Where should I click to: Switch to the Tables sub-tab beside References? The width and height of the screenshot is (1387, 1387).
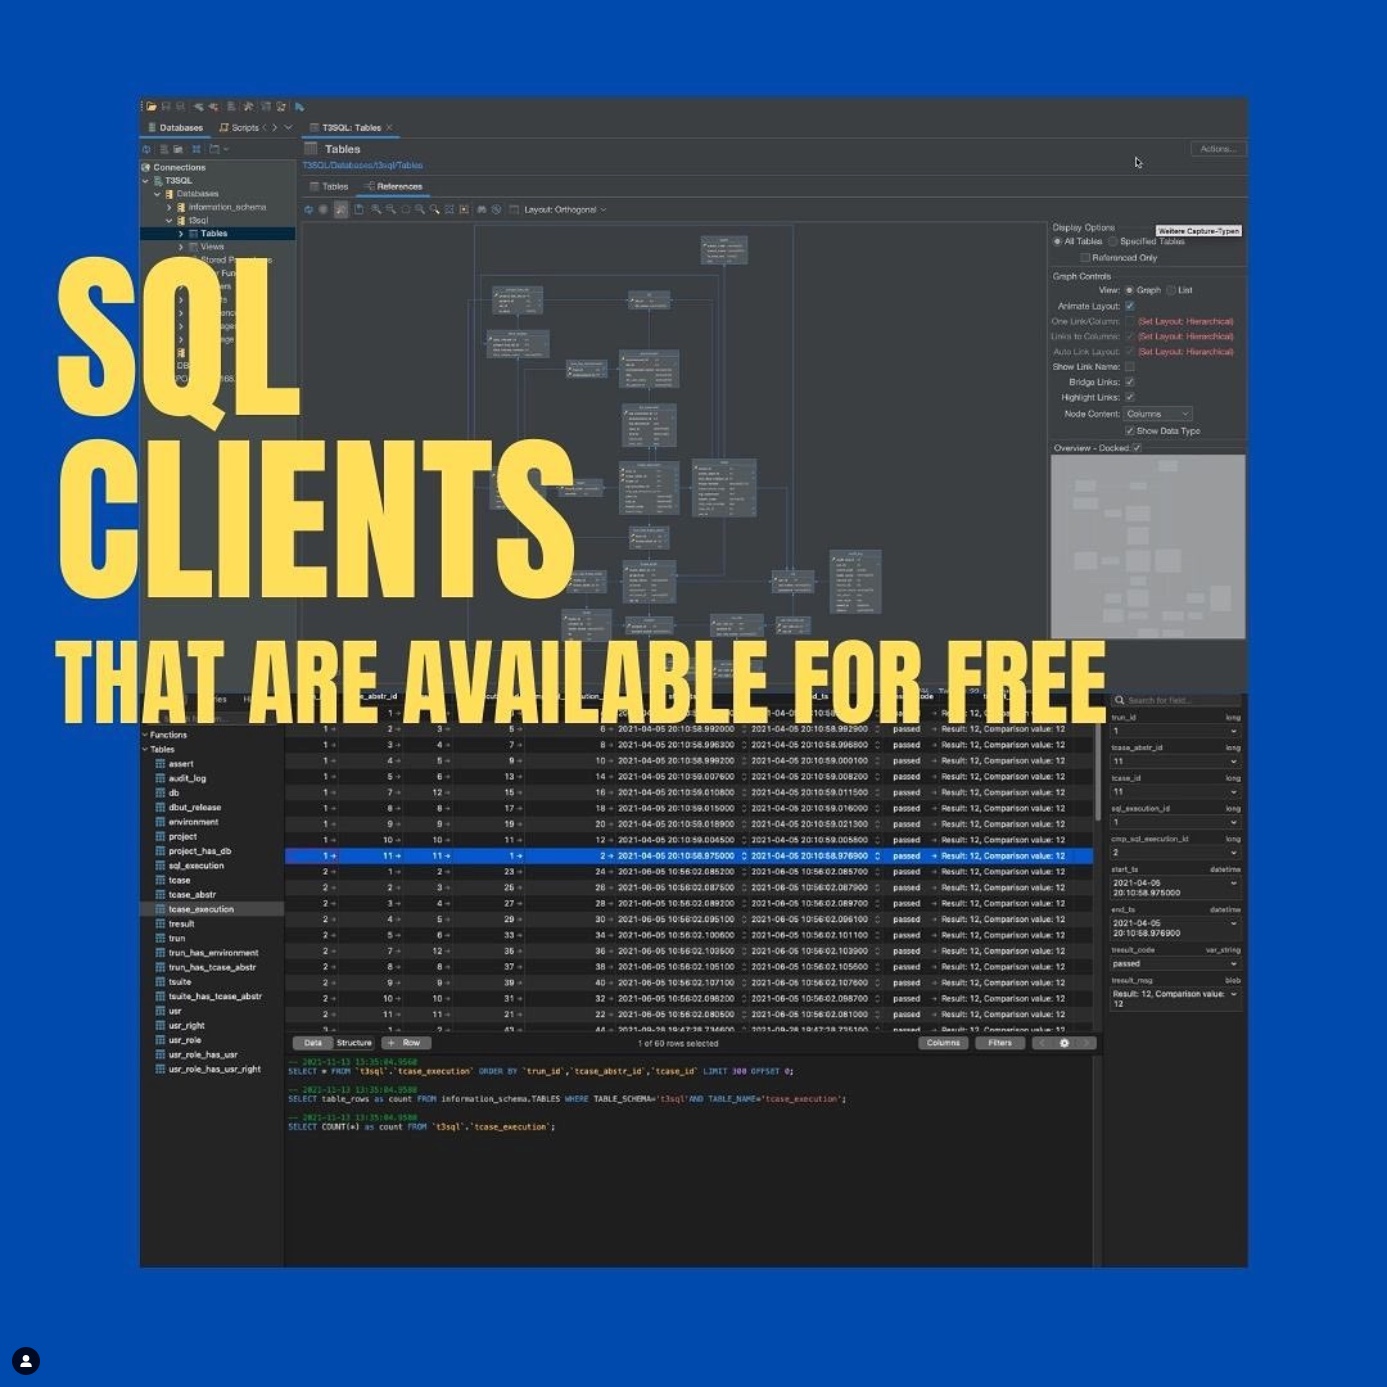point(333,186)
